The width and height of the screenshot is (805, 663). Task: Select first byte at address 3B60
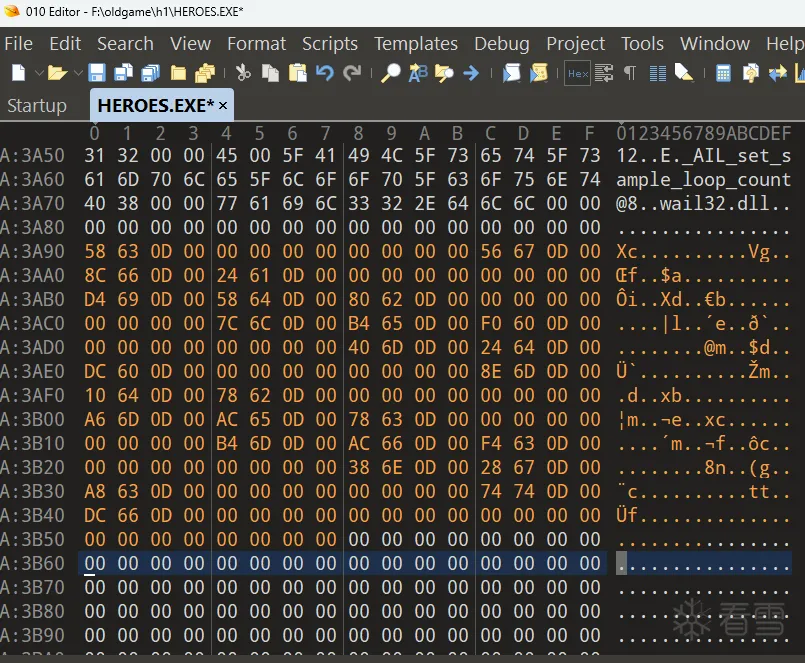[94, 563]
